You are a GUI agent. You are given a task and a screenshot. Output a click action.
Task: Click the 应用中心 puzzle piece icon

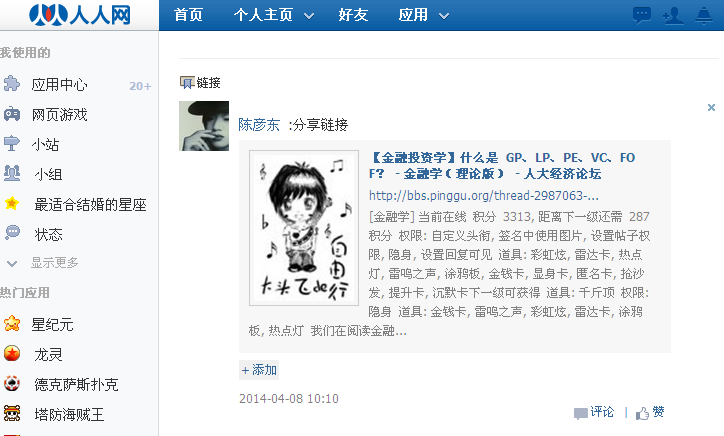(x=12, y=84)
